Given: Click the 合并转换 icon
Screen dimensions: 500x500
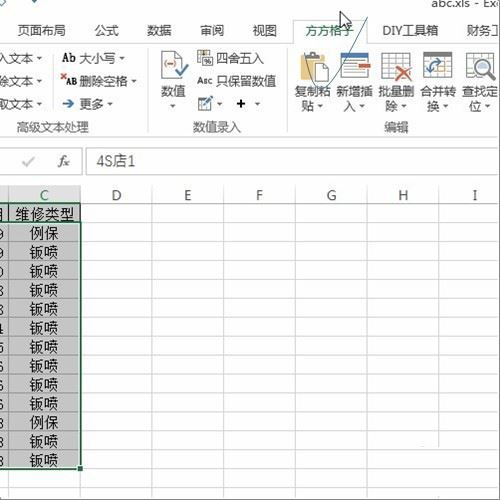Looking at the screenshot, I should [x=437, y=65].
